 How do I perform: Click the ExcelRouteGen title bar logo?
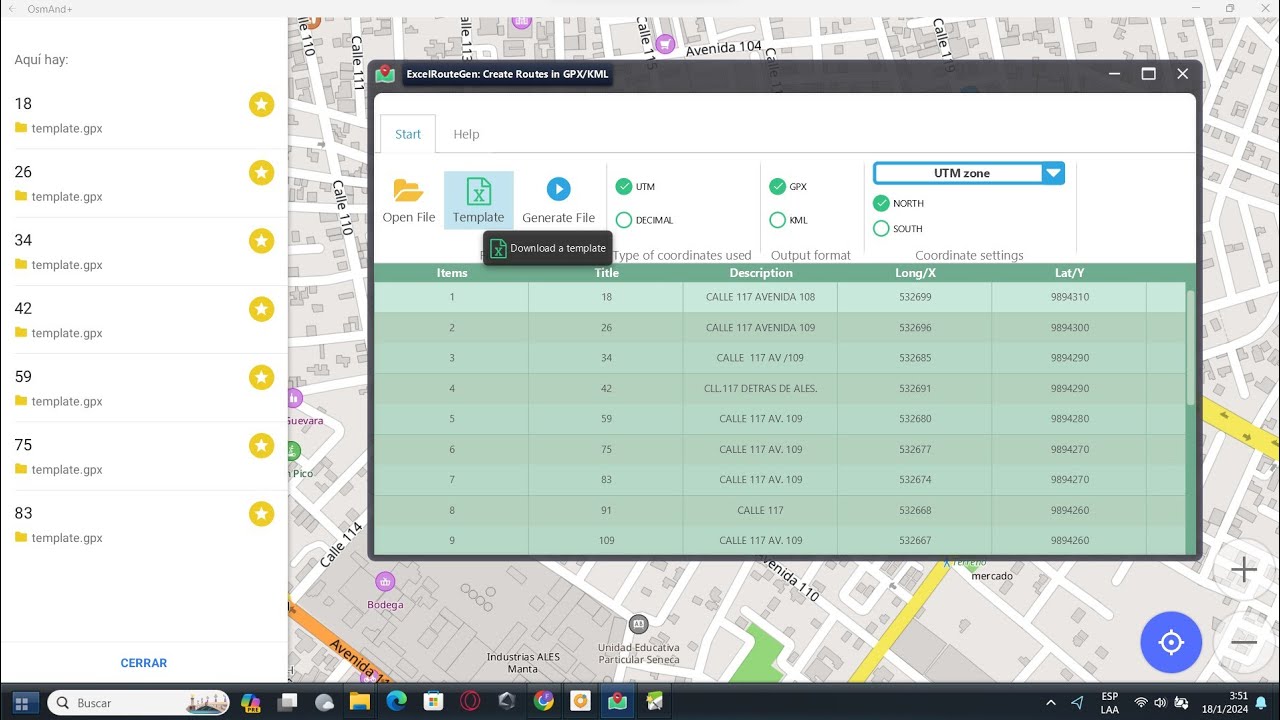(385, 74)
